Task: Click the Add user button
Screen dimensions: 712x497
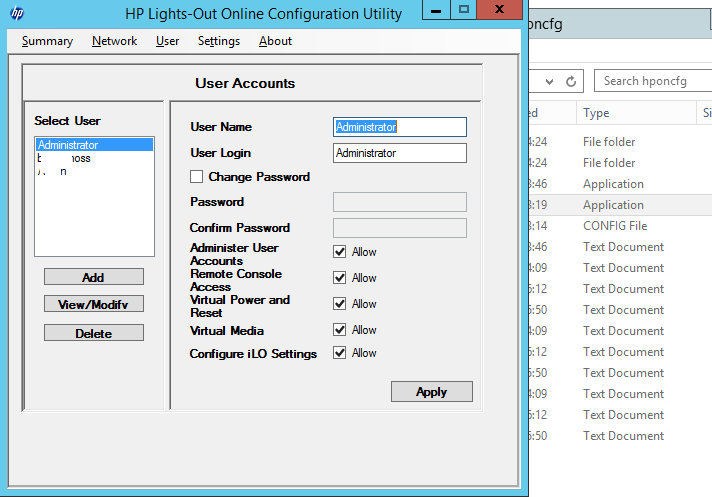Action: [93, 277]
